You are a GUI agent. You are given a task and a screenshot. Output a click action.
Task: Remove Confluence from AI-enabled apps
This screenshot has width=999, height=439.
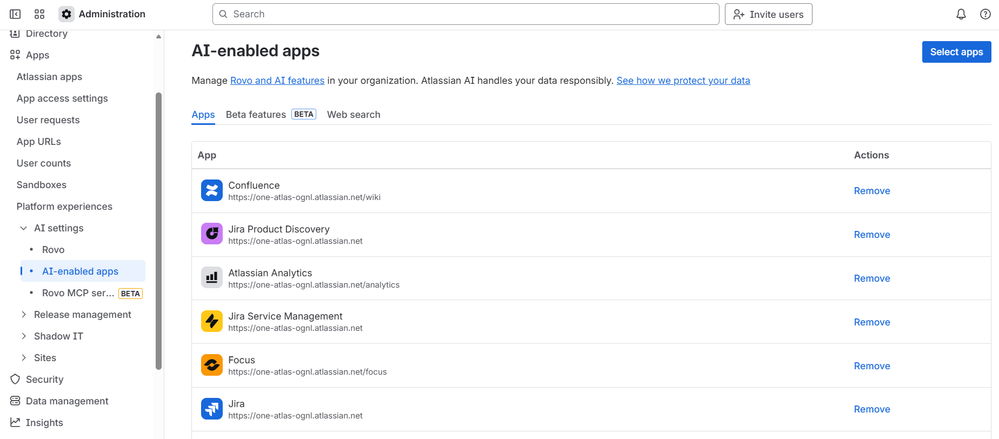(x=872, y=191)
